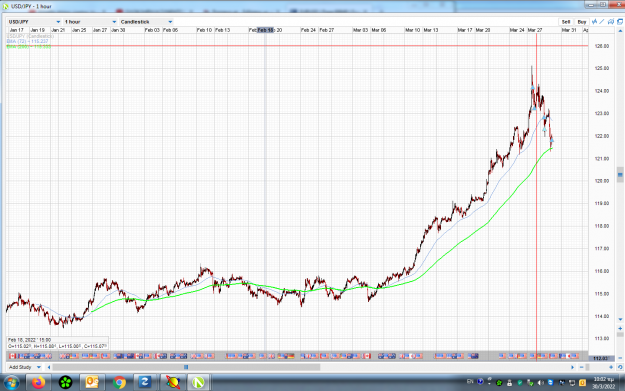The image size is (625, 391).
Task: Click the Mar 27 date label
Action: (535, 30)
